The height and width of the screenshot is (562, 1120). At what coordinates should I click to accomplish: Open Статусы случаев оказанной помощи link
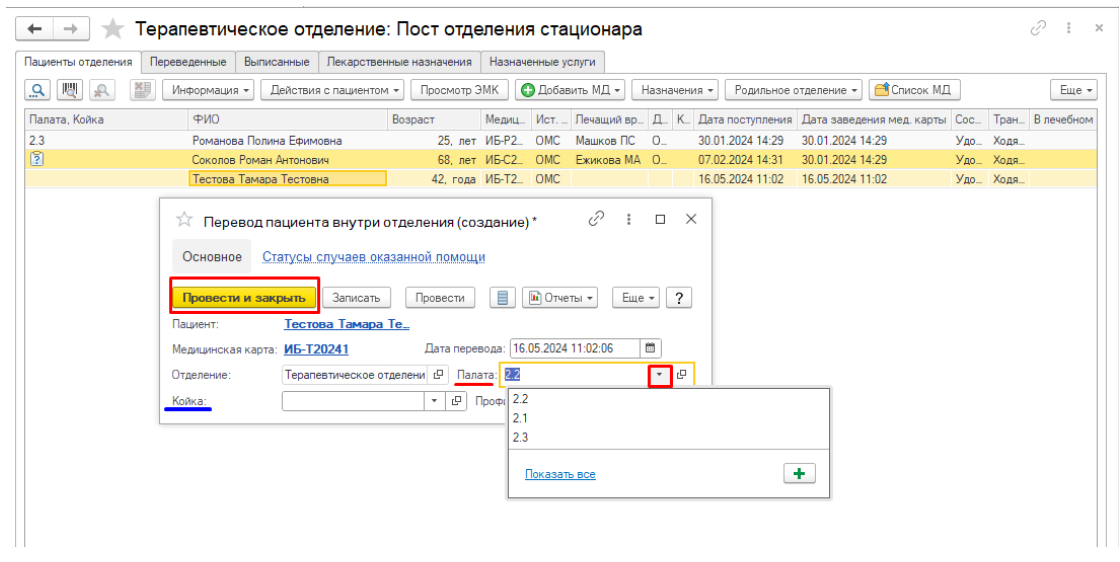[373, 257]
